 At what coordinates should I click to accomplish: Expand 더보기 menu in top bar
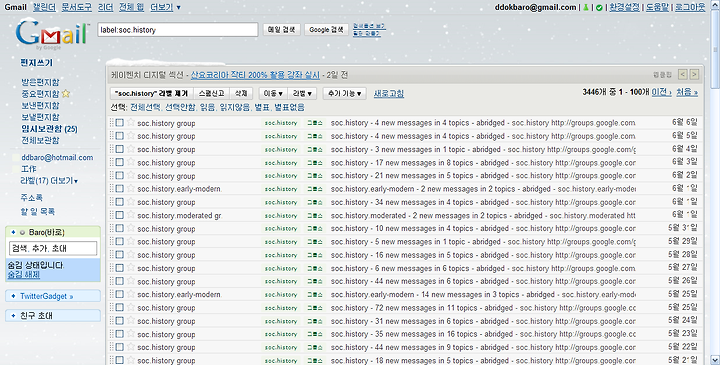click(x=165, y=7)
